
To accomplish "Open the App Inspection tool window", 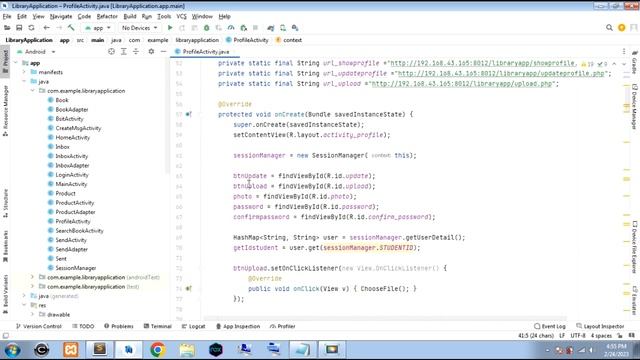I will (x=238, y=326).
